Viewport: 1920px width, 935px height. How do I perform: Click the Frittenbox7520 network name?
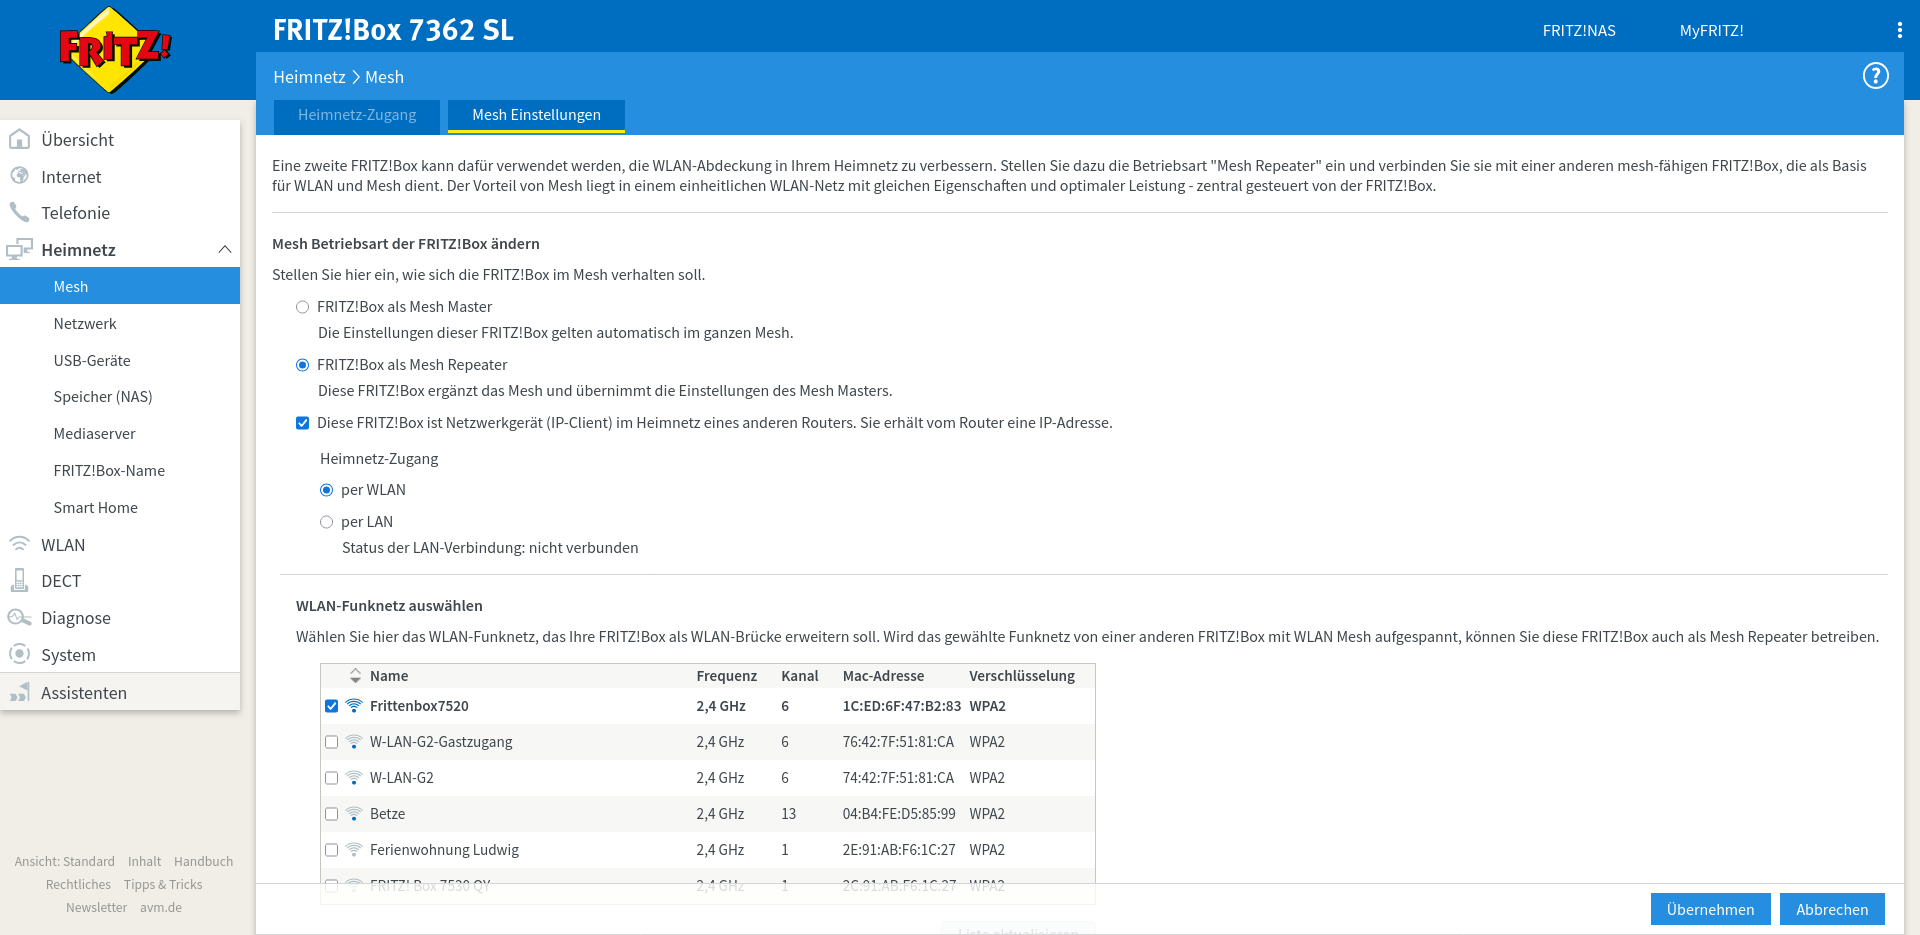coord(419,706)
